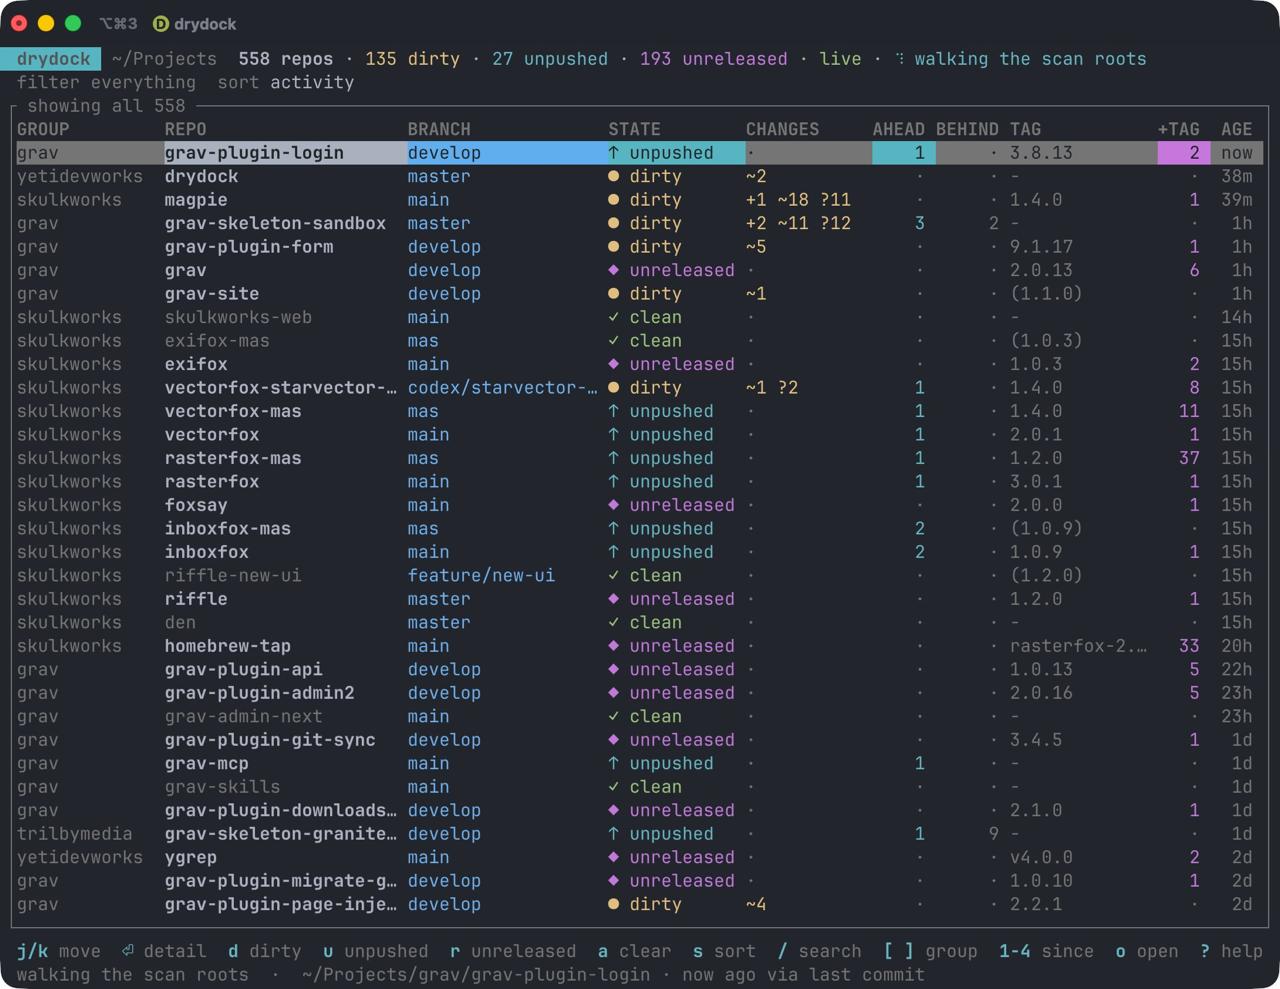This screenshot has width=1280, height=989.
Task: Click the 'v4.0.0' tag on ygrep row
Action: (x=1041, y=857)
